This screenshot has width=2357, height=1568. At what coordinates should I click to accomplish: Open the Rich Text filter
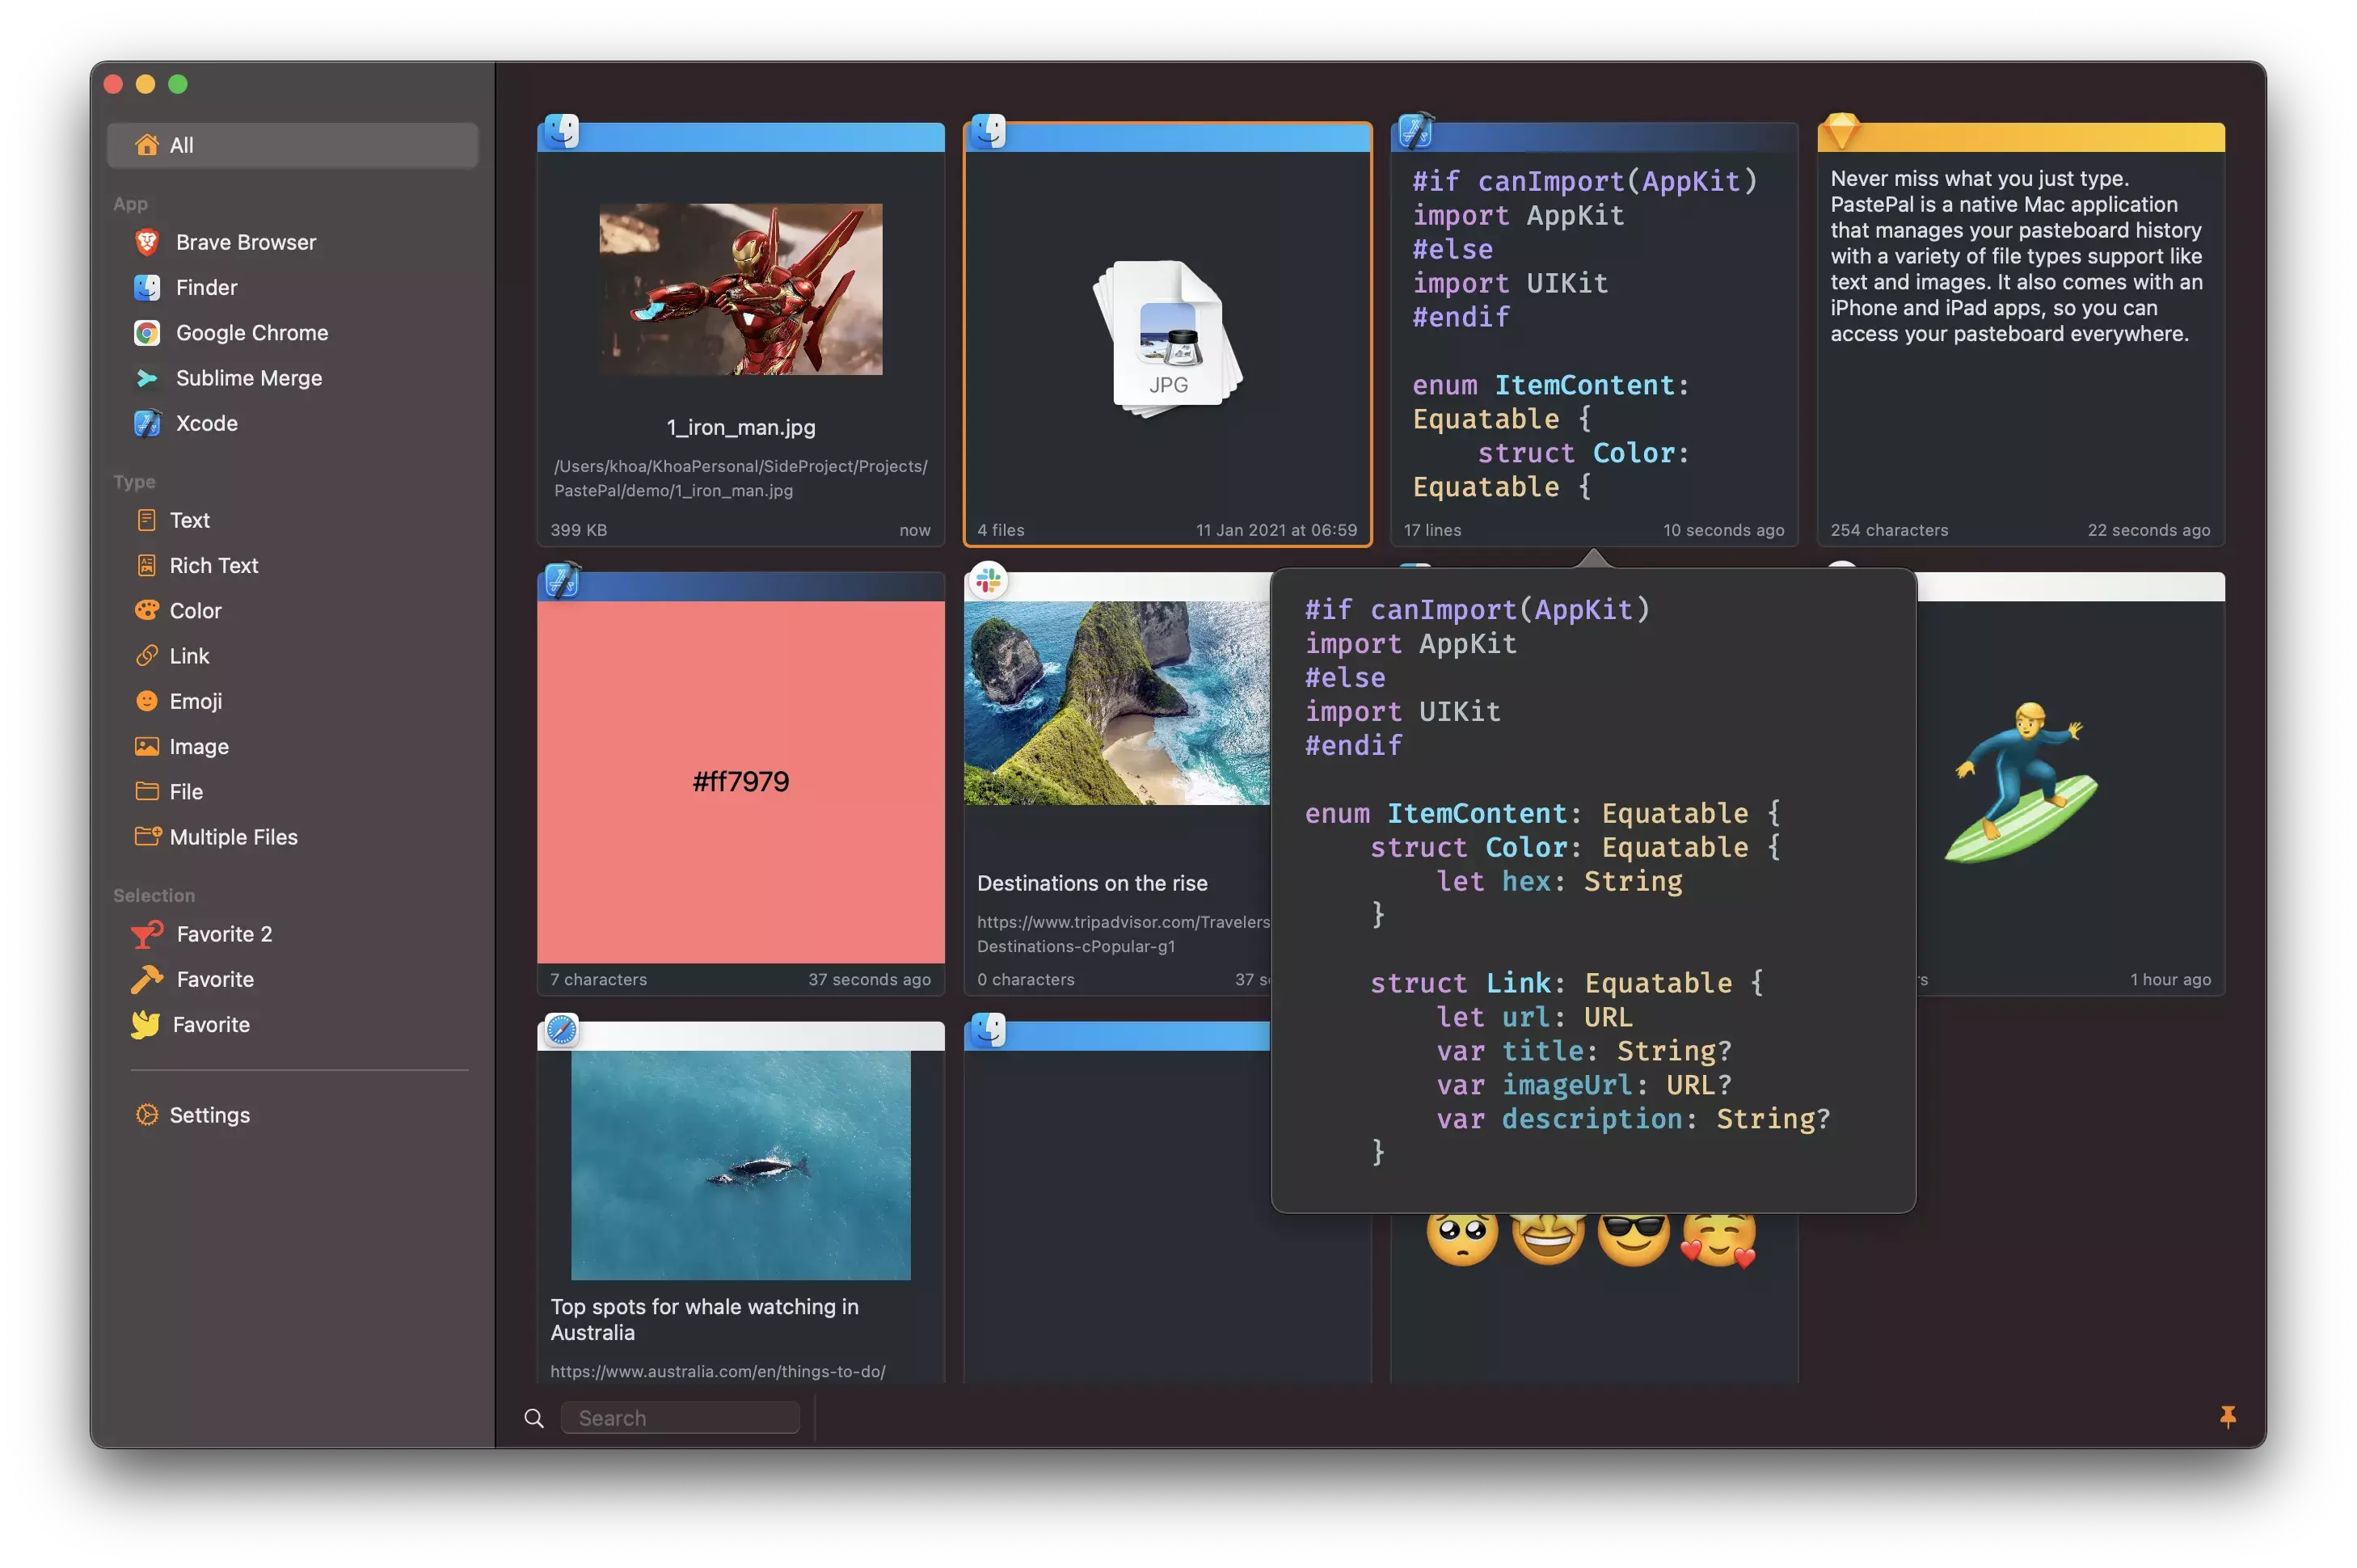pos(213,565)
